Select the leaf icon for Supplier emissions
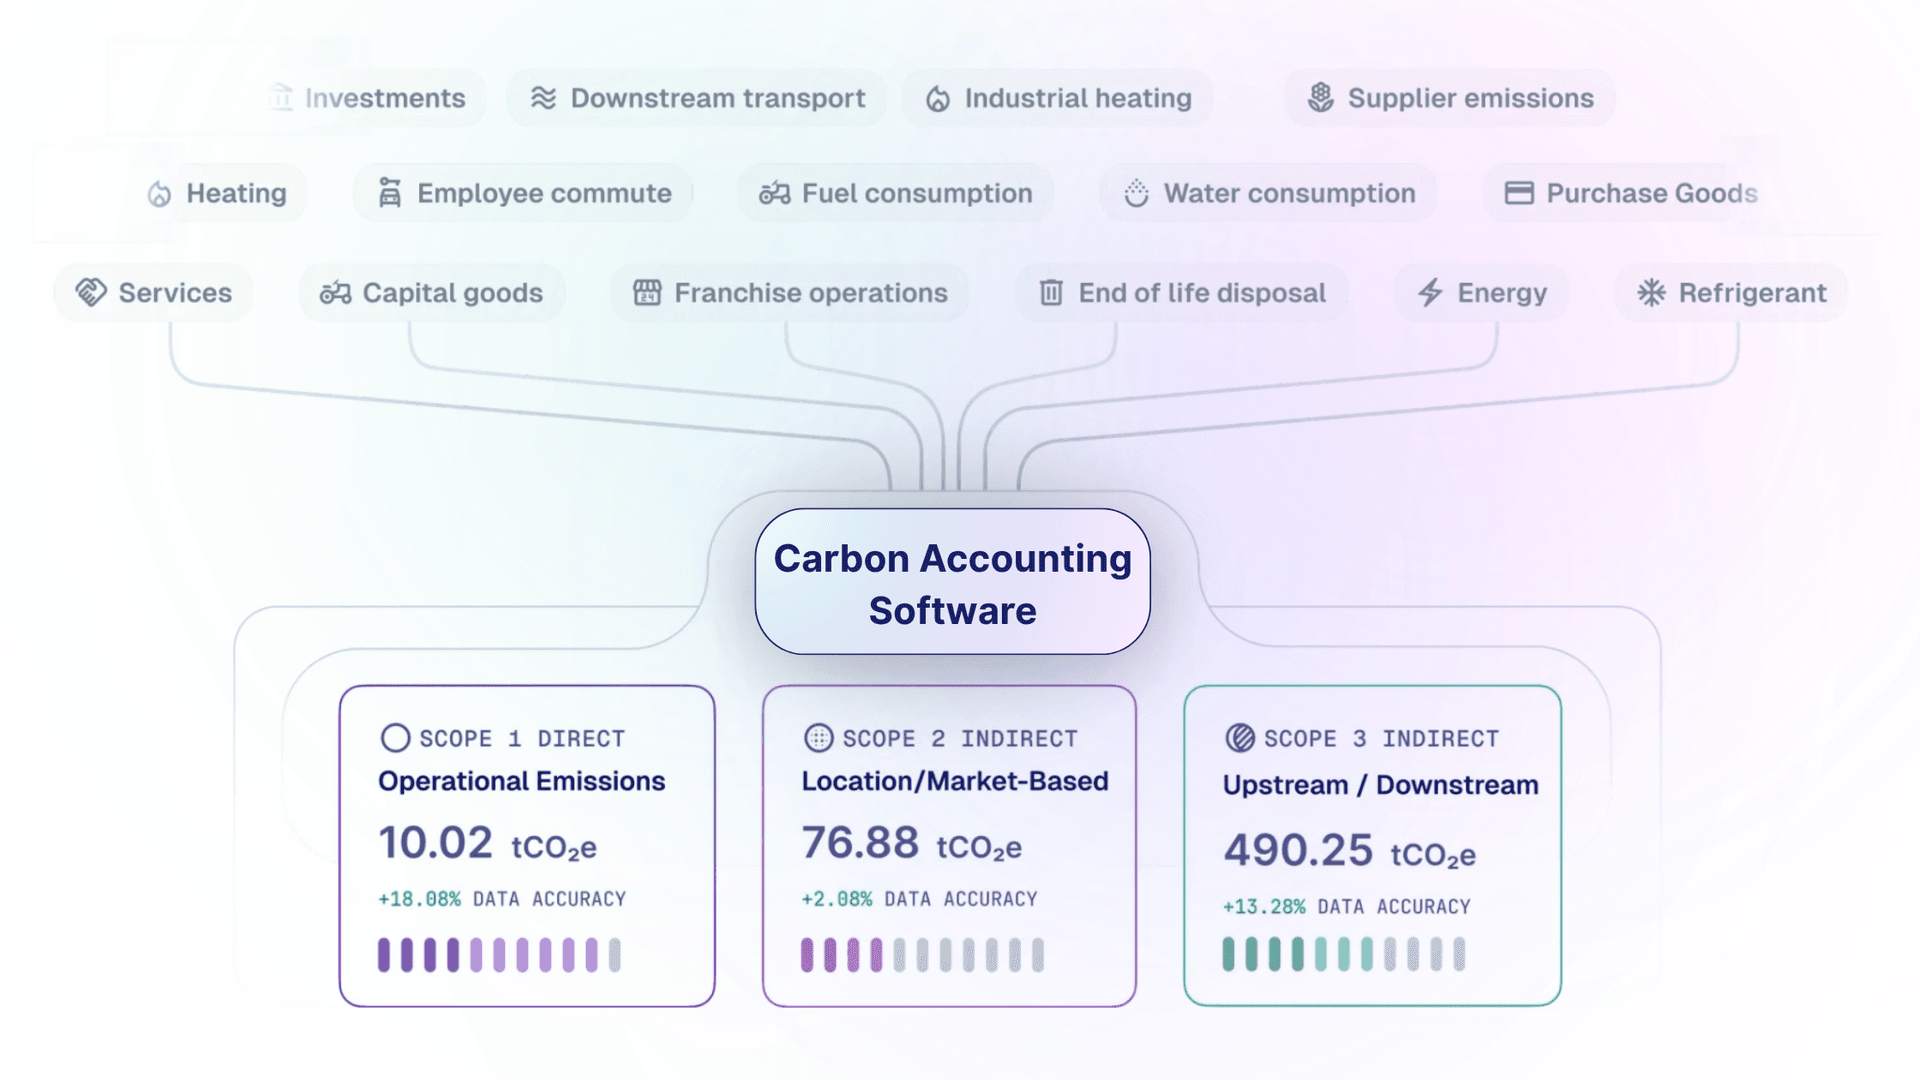Image resolution: width=1920 pixels, height=1080 pixels. click(x=1320, y=97)
